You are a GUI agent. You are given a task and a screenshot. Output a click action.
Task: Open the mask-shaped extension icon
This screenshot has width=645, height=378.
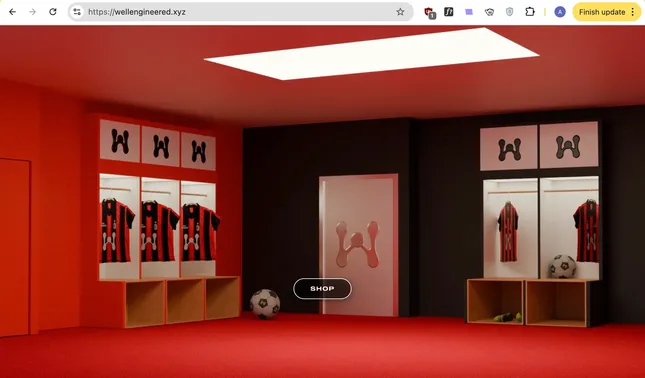click(x=489, y=12)
